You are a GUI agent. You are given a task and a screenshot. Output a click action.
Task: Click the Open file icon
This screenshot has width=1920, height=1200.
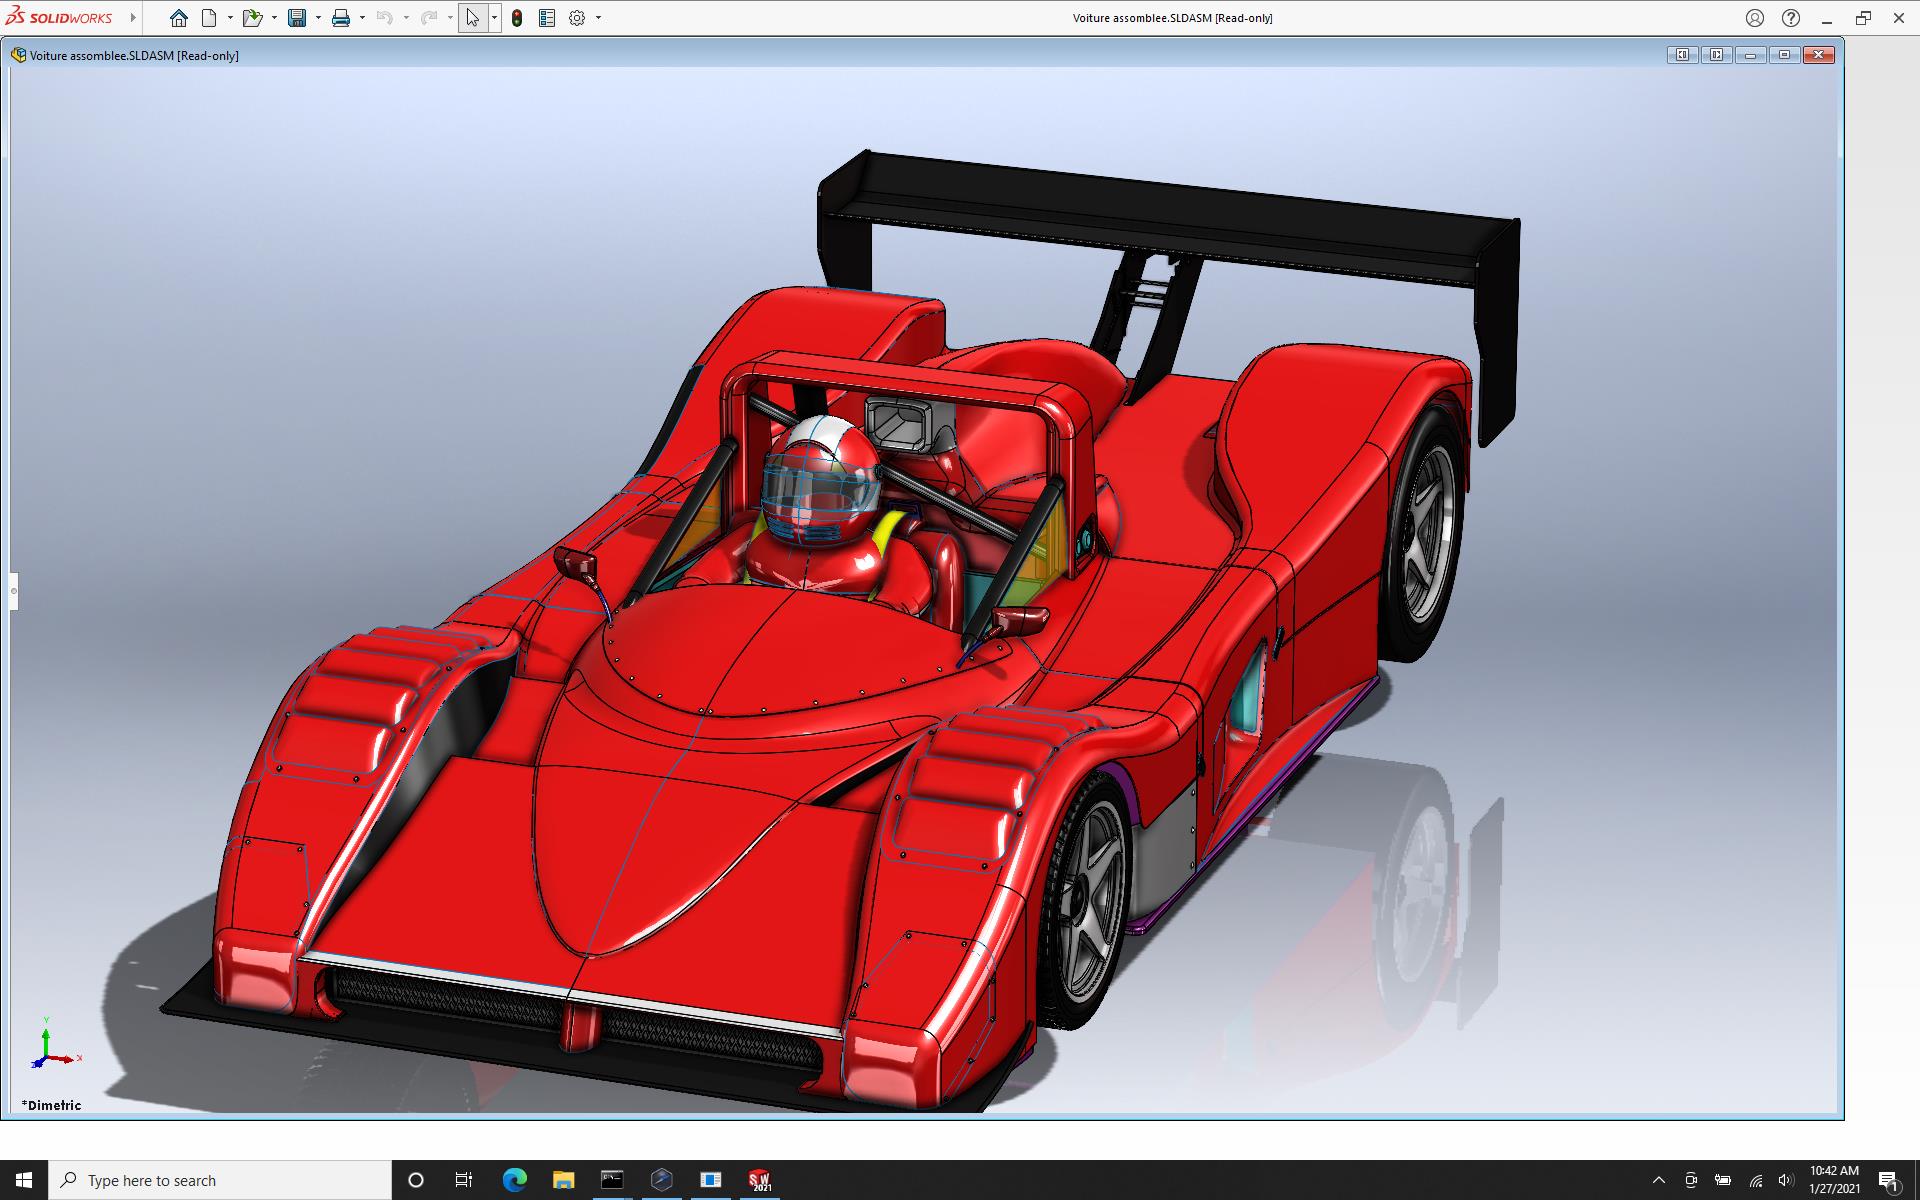pos(251,18)
